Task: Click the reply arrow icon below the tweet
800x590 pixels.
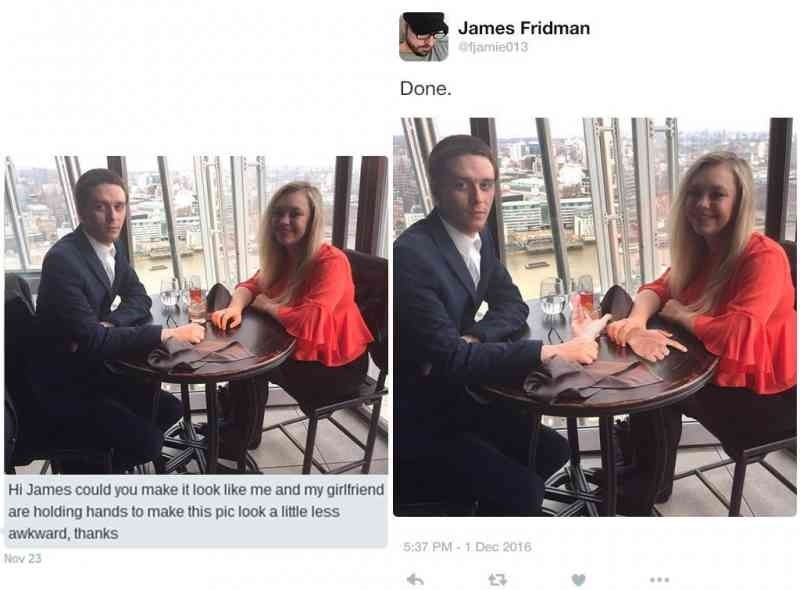Action: (415, 579)
